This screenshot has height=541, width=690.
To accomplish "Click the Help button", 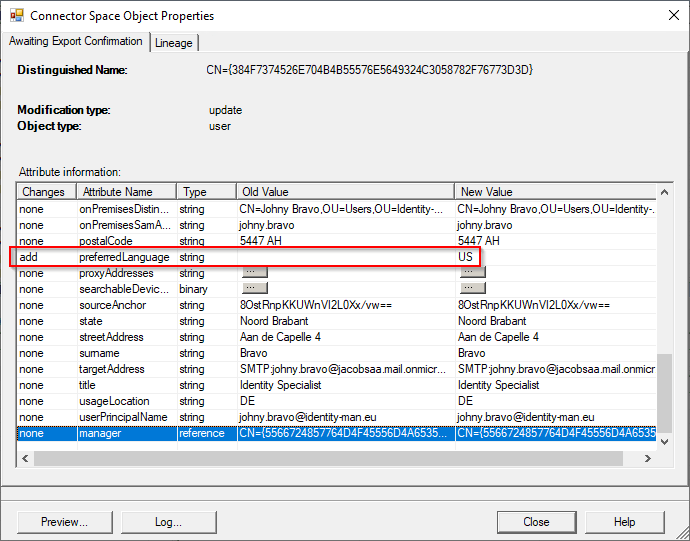I will click(624, 522).
